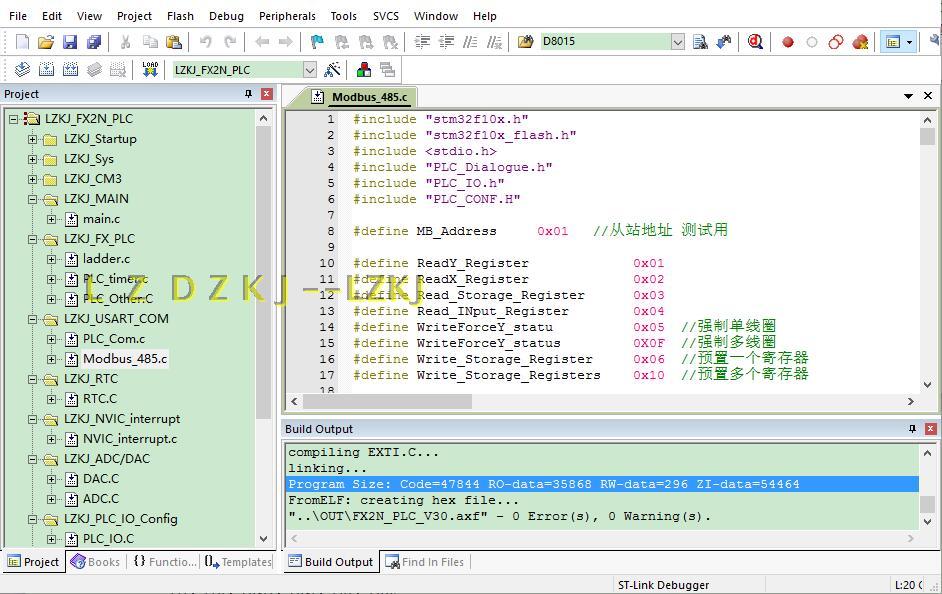The height and width of the screenshot is (594, 942).
Task: Collapse the LZKJ_MAIN folder
Action: 32,199
